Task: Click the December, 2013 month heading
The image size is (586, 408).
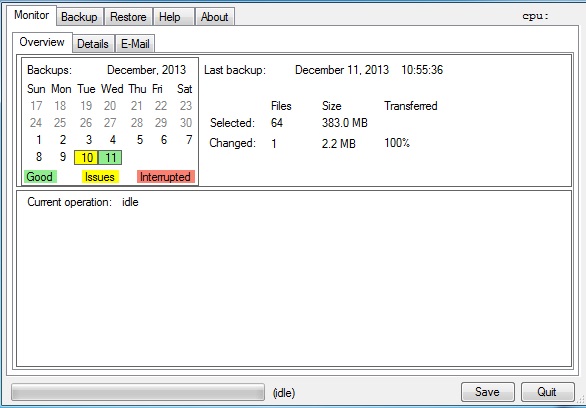Action: point(146,70)
